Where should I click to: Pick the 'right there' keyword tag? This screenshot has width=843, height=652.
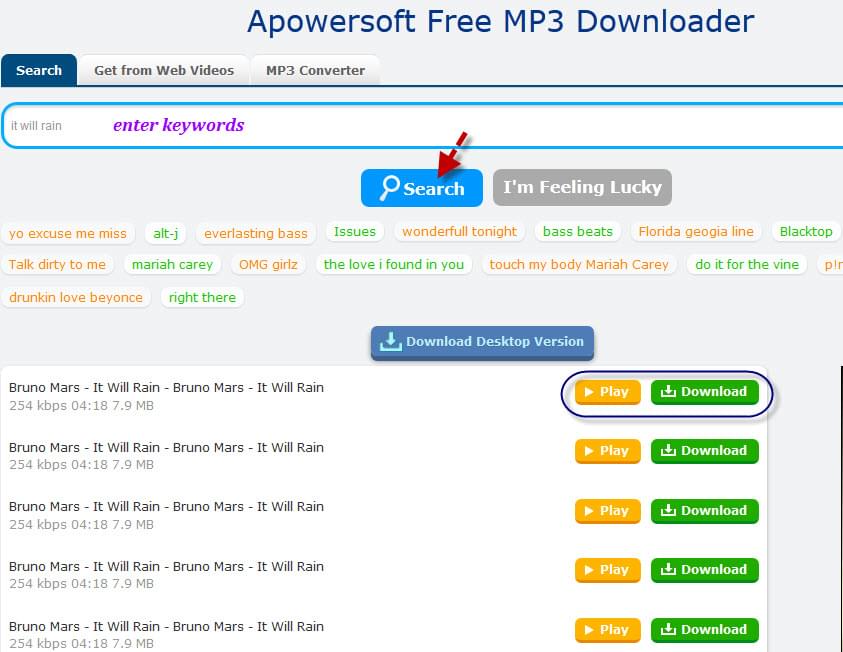coord(202,297)
